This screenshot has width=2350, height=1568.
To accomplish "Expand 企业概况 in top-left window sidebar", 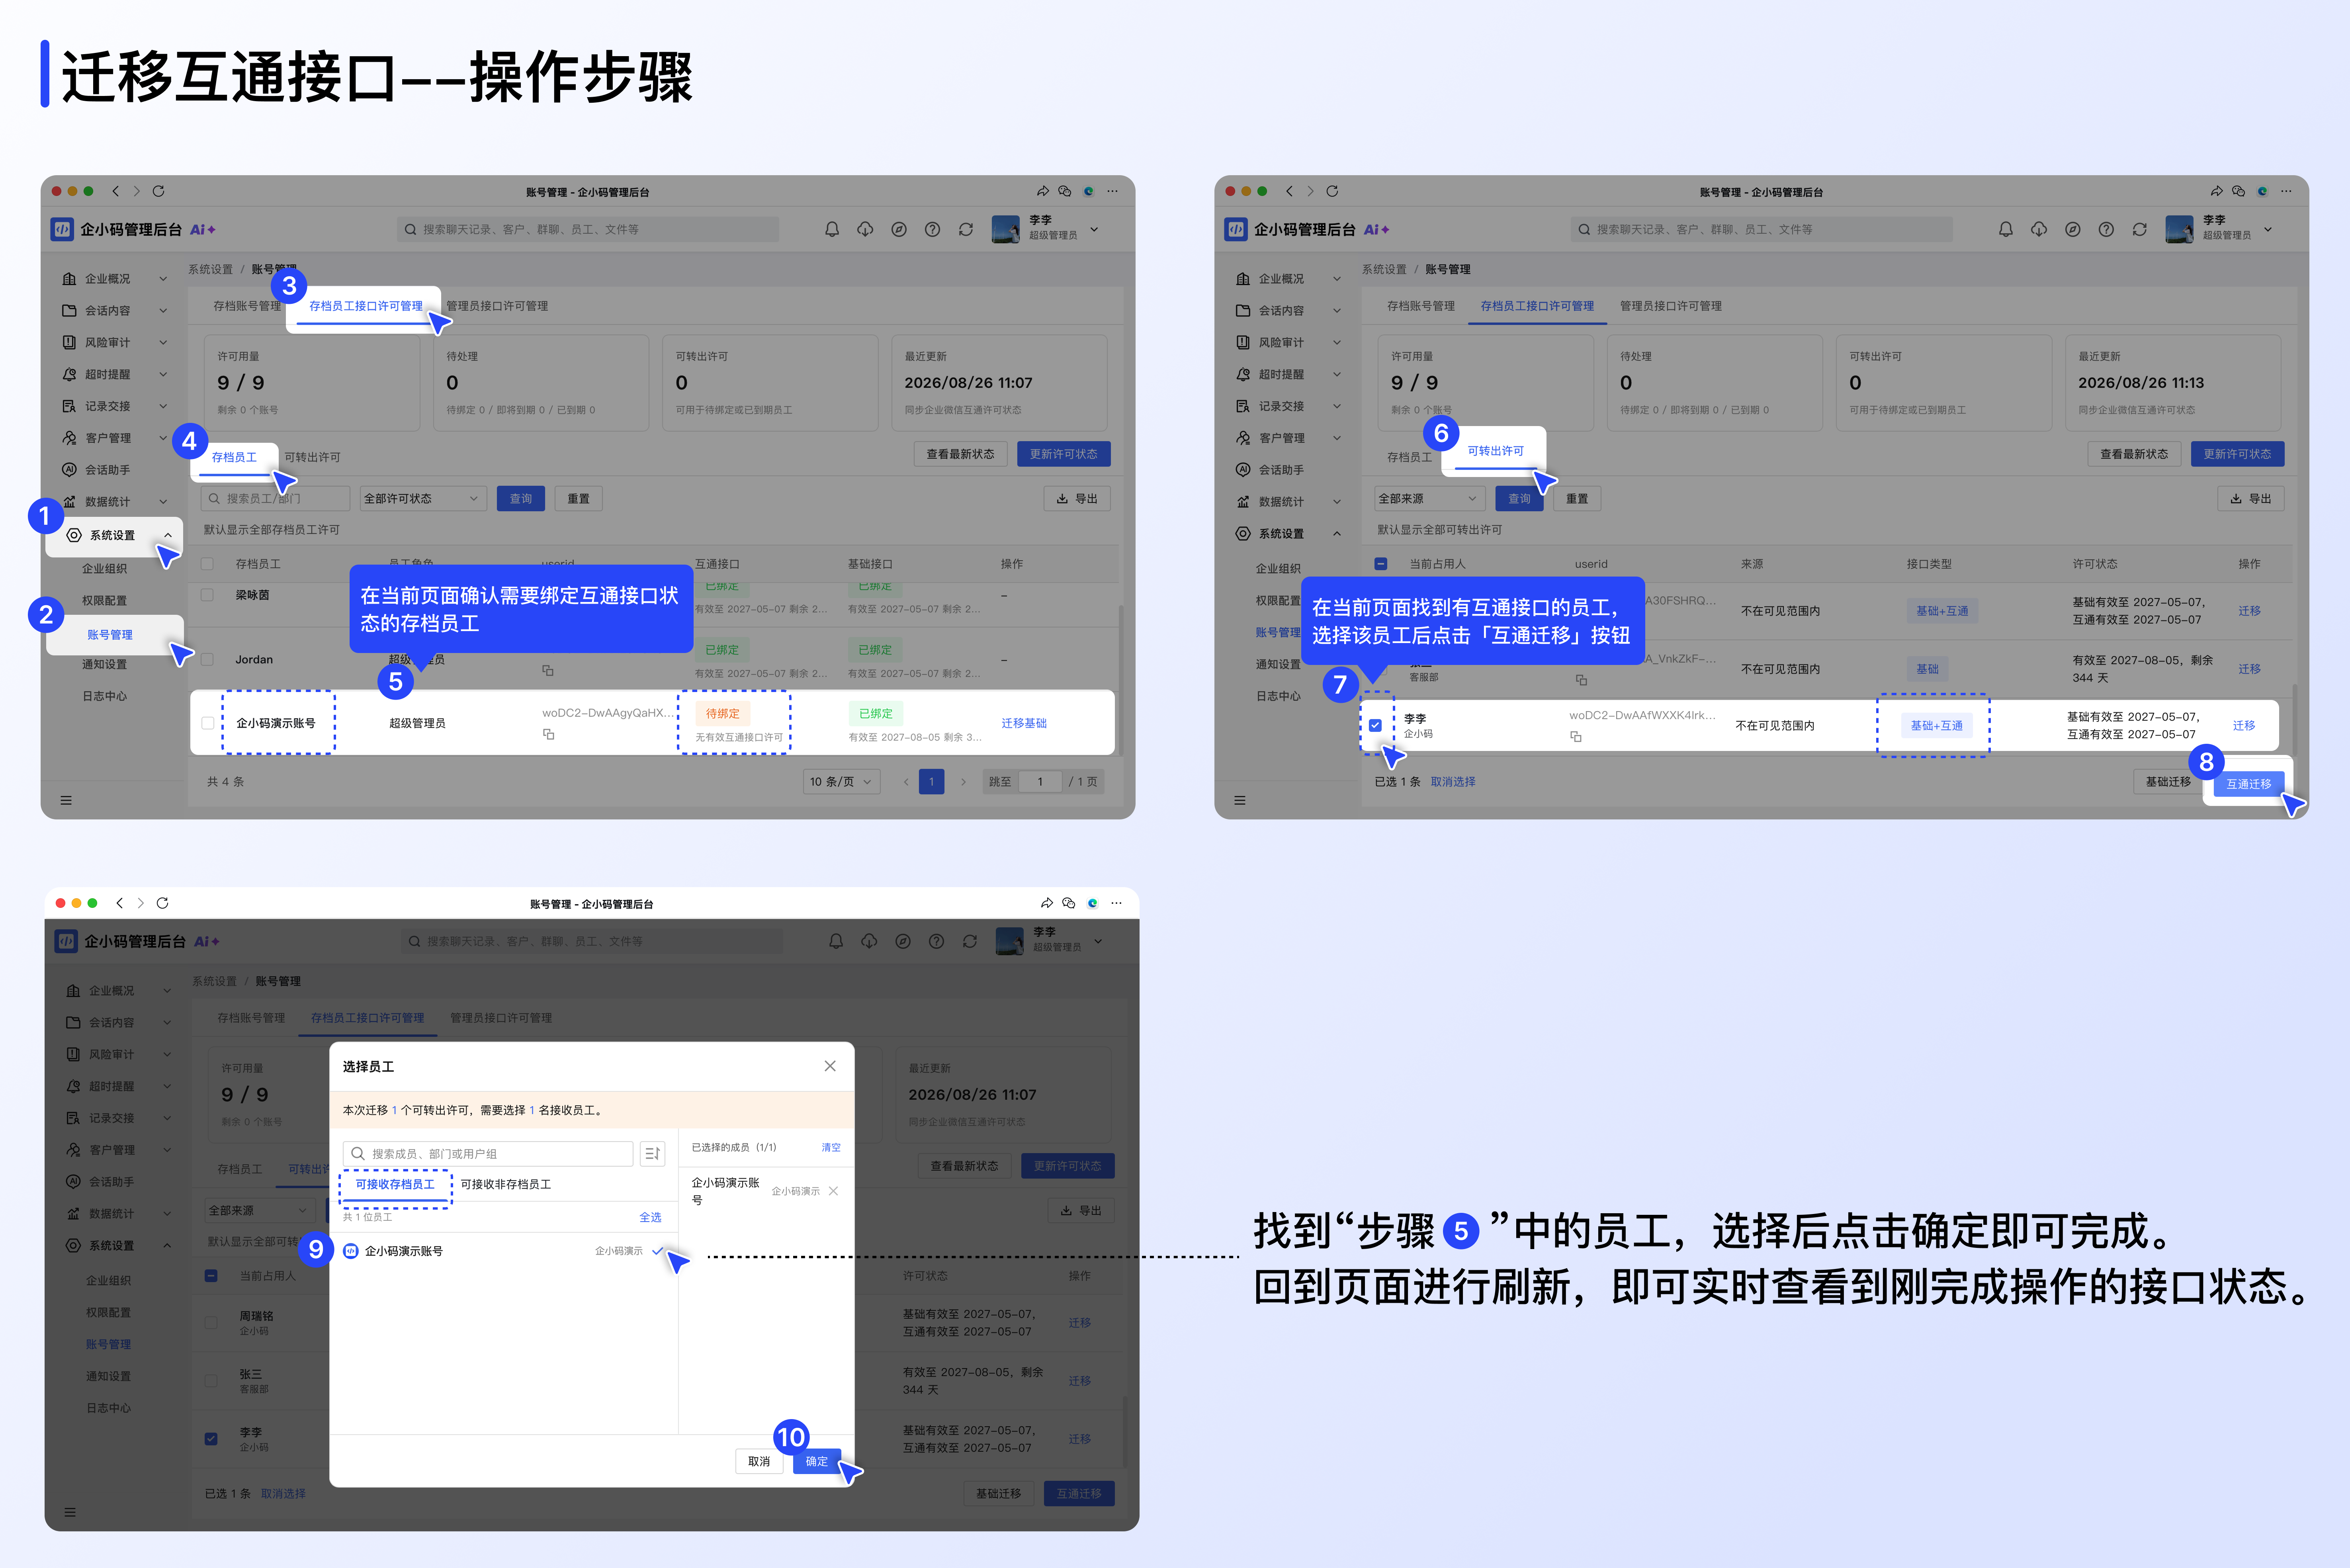I will [x=116, y=279].
